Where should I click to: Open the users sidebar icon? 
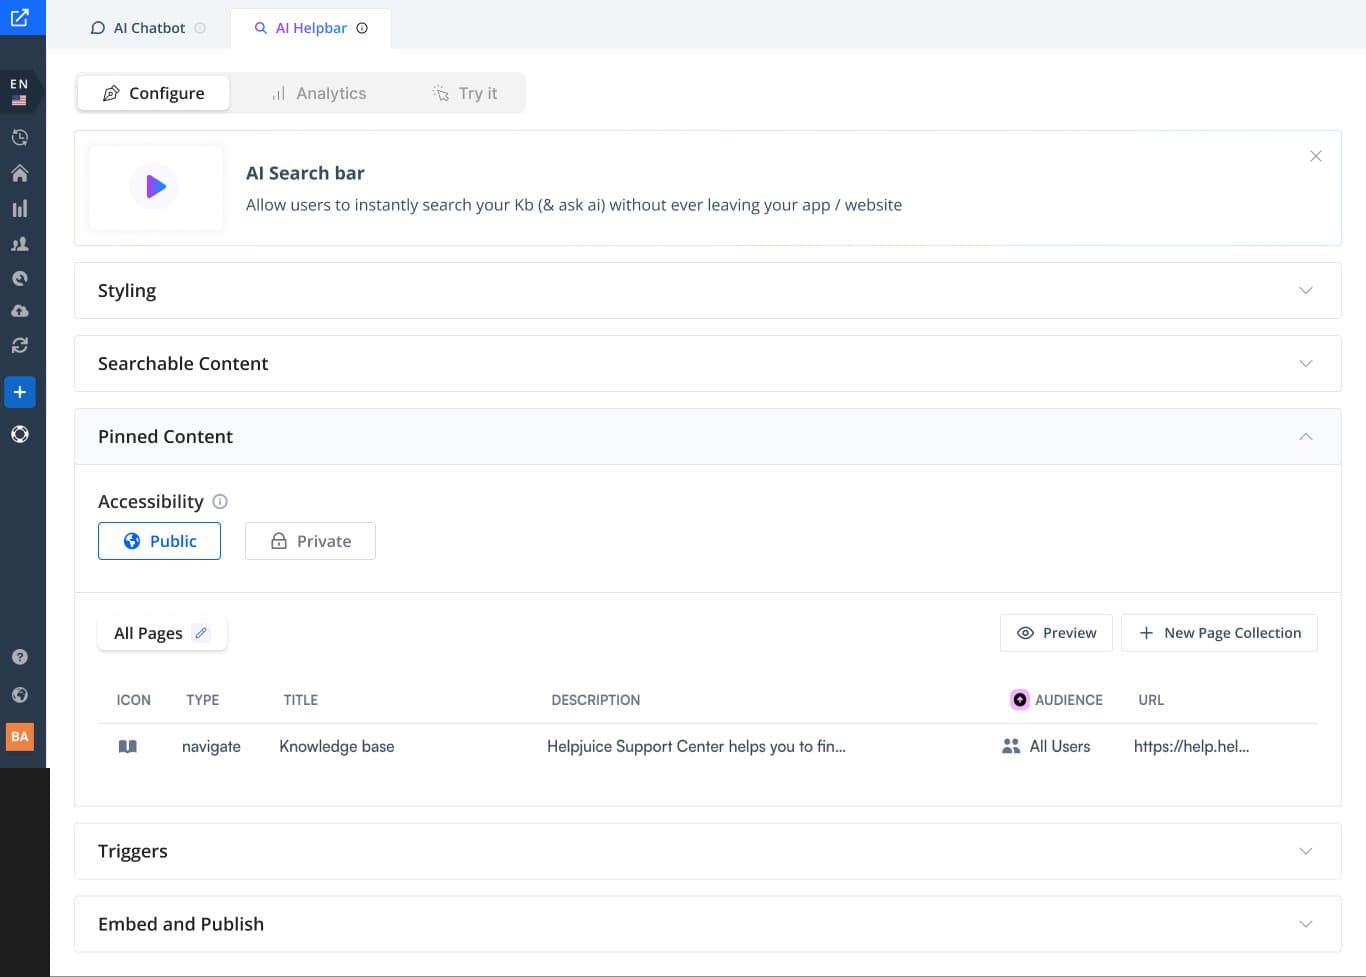(x=19, y=244)
